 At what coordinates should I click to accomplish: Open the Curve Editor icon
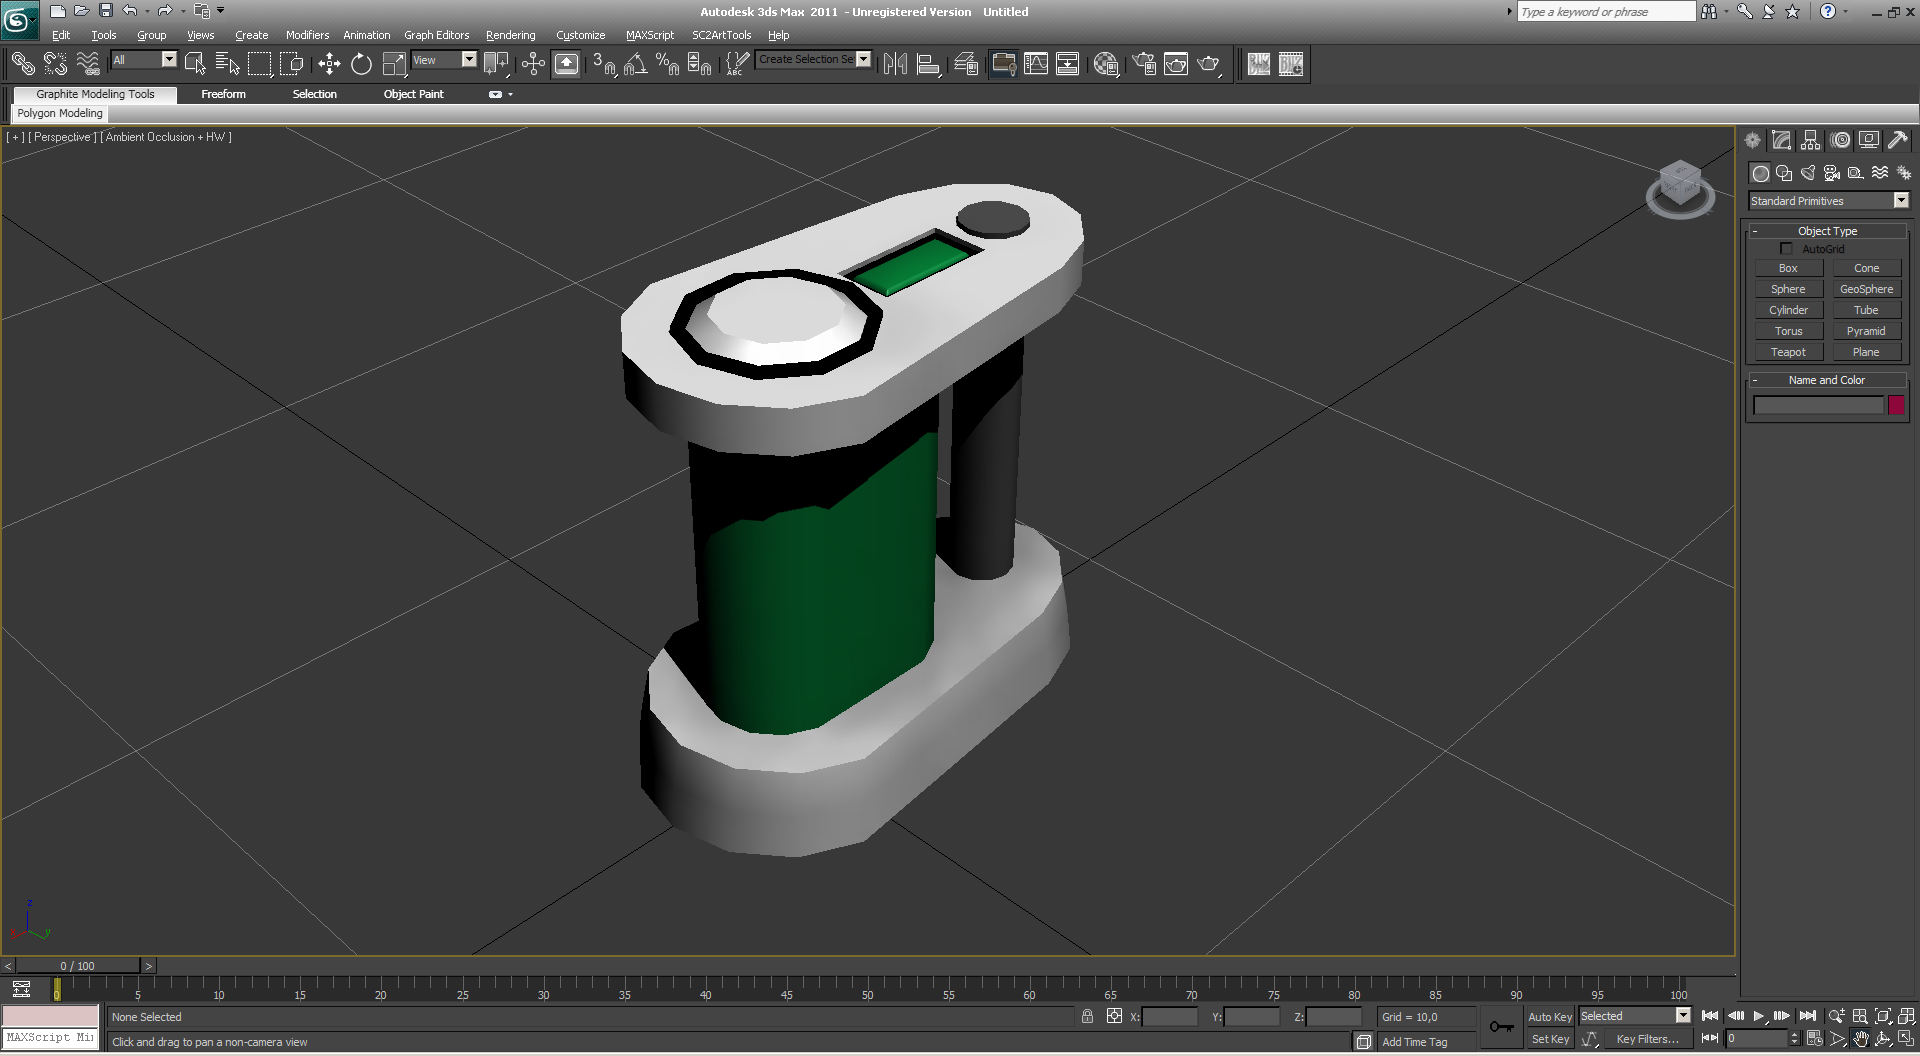1036,64
